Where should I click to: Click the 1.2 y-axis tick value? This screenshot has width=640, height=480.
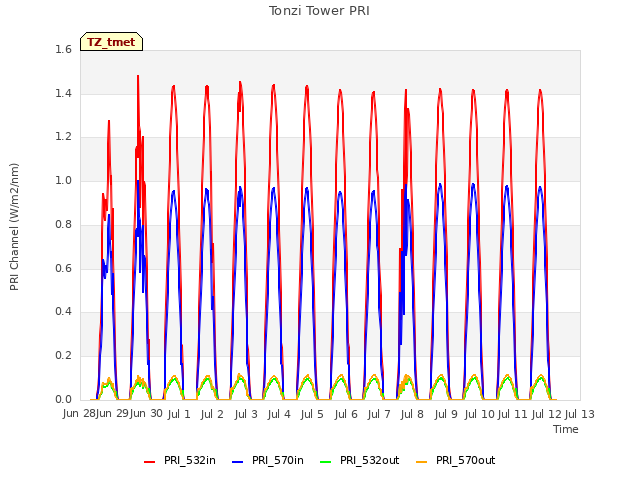pos(63,137)
